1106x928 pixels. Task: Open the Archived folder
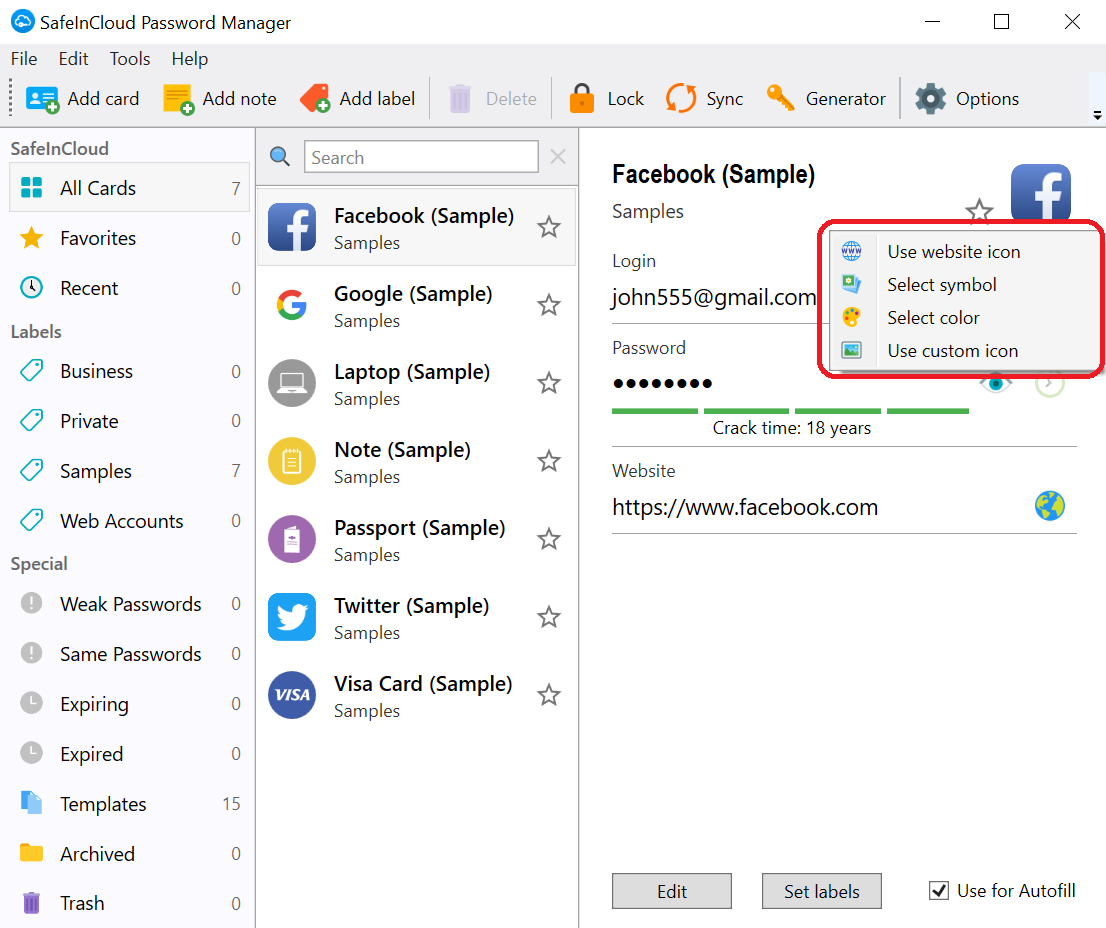coord(129,854)
